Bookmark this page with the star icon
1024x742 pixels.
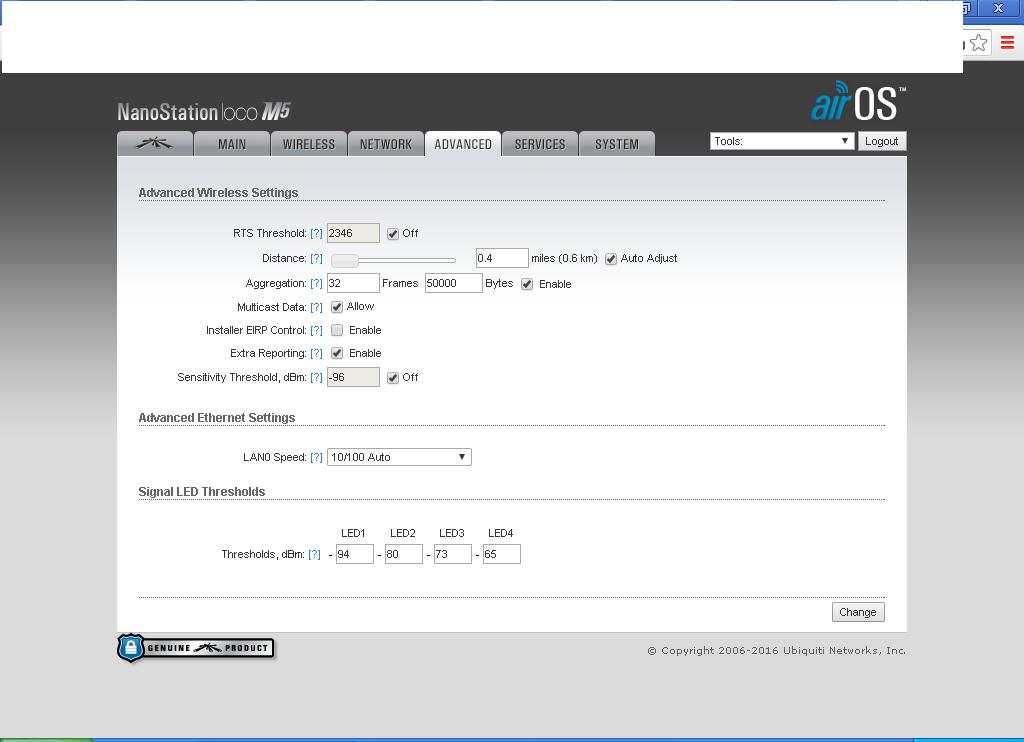pos(978,43)
